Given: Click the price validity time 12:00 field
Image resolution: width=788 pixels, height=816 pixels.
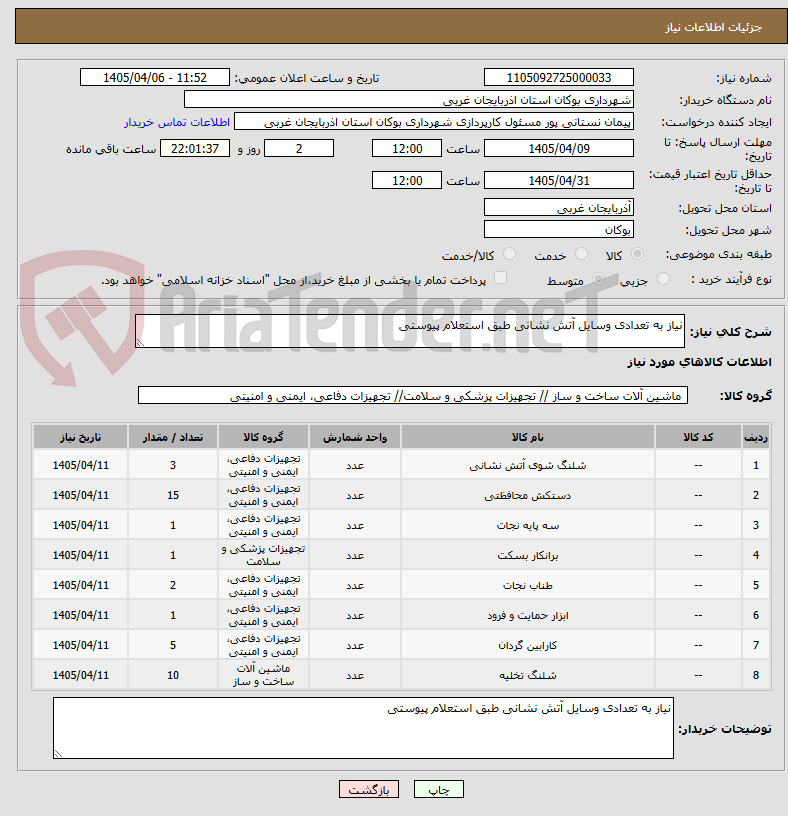Looking at the screenshot, I should click(x=406, y=181).
